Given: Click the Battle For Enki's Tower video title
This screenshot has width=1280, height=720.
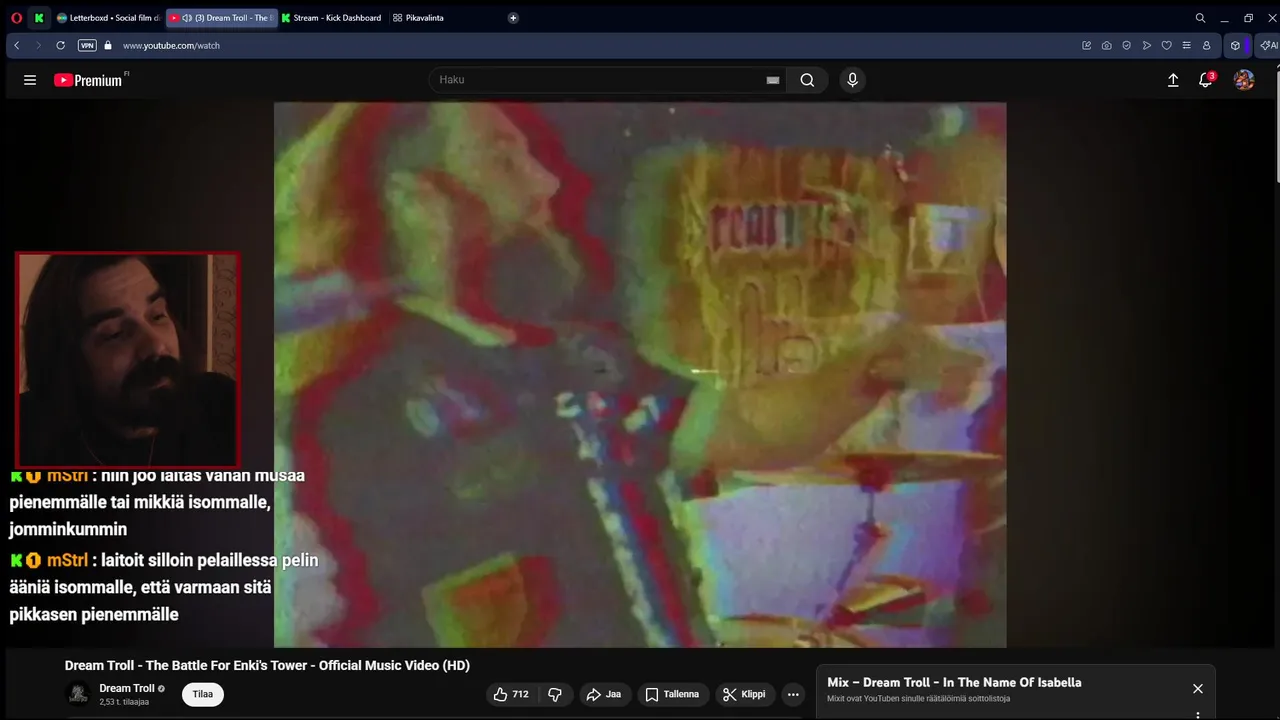Looking at the screenshot, I should [x=267, y=665].
